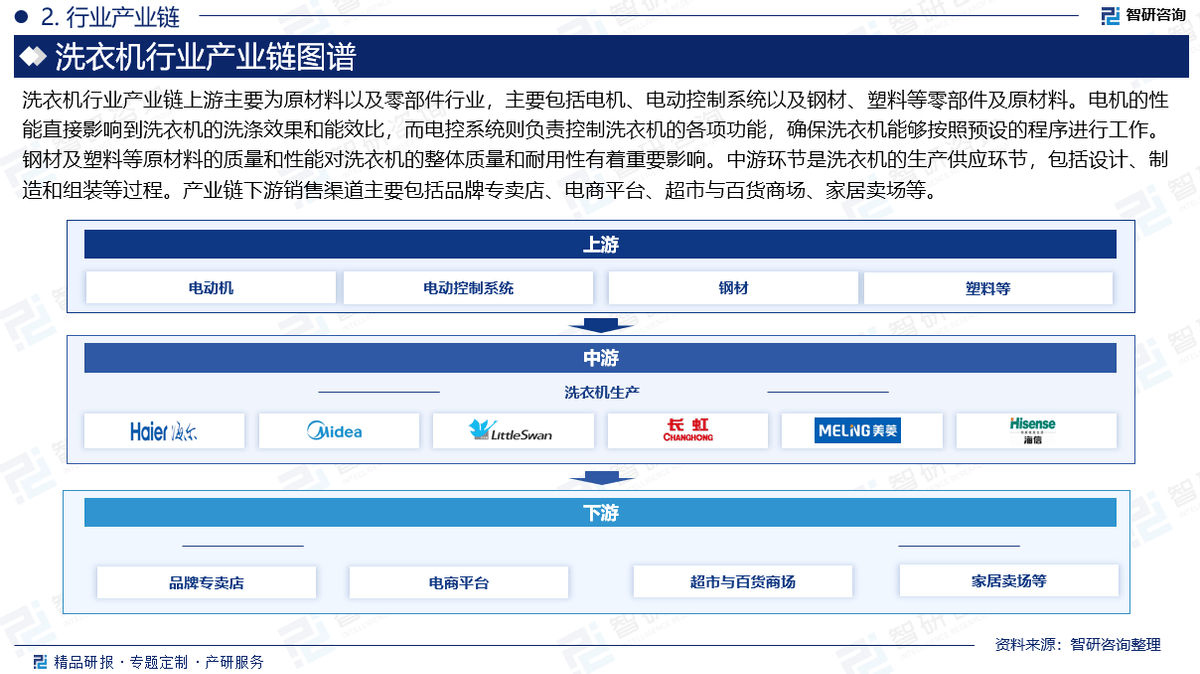1200x674 pixels.
Task: Select the 下游 header bar
Action: (x=600, y=513)
